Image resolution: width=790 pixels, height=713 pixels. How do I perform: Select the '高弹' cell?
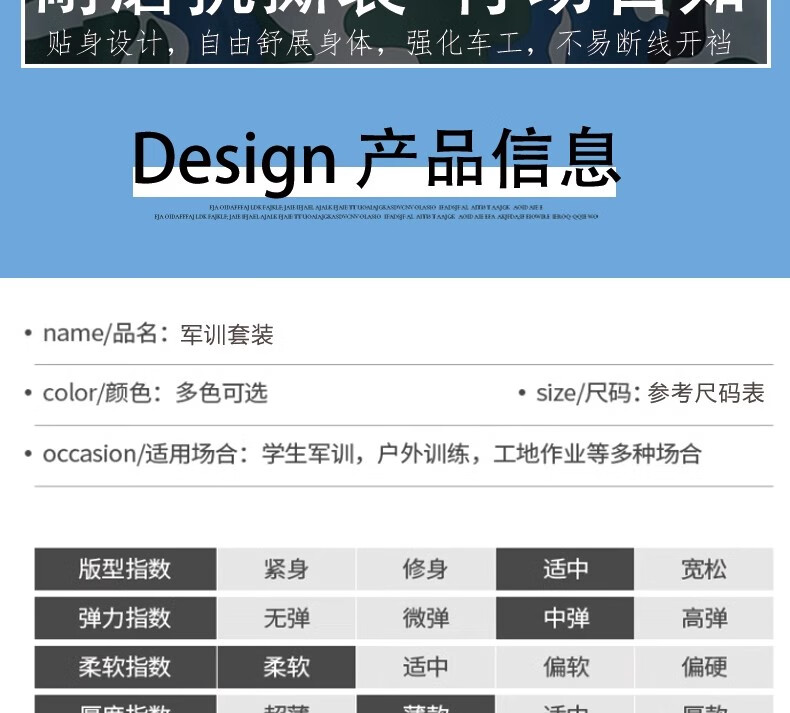coord(704,618)
